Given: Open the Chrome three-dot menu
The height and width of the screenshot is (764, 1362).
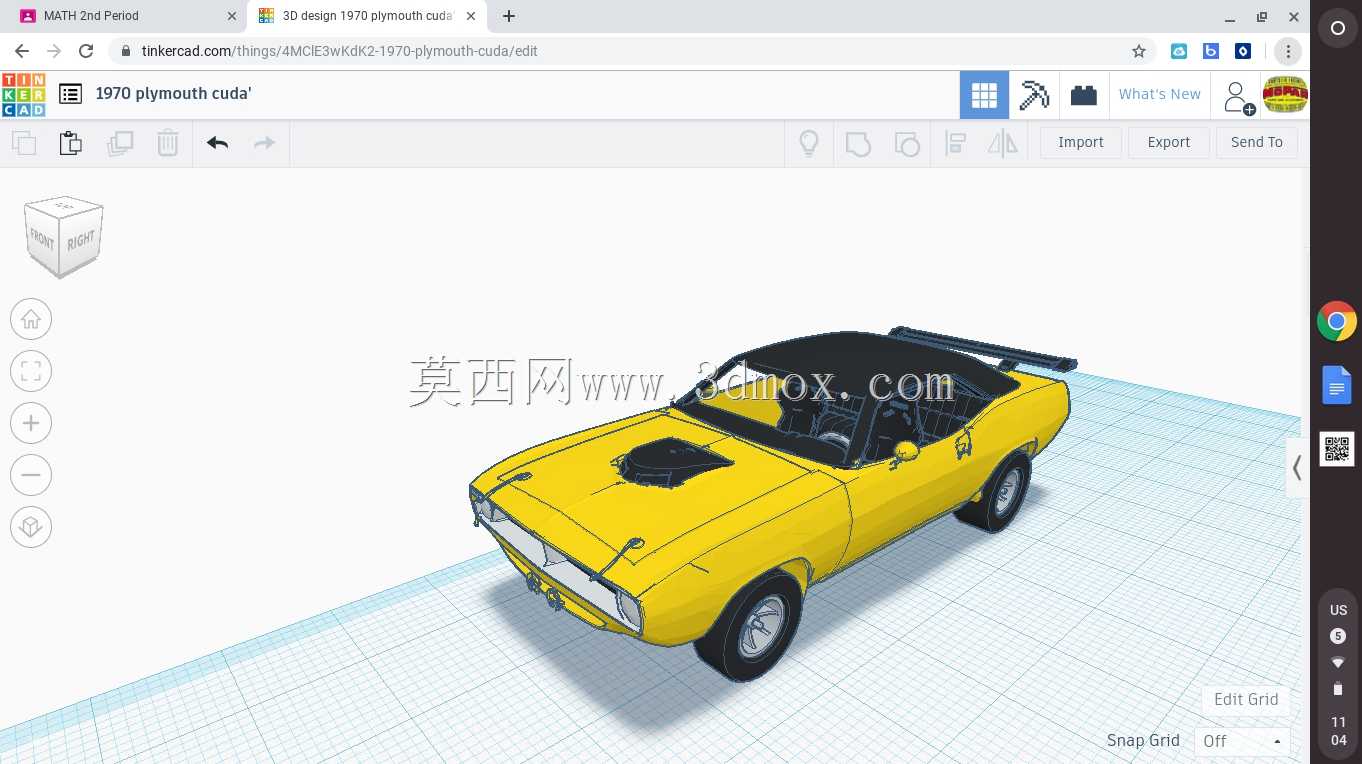Looking at the screenshot, I should pyautogui.click(x=1288, y=51).
